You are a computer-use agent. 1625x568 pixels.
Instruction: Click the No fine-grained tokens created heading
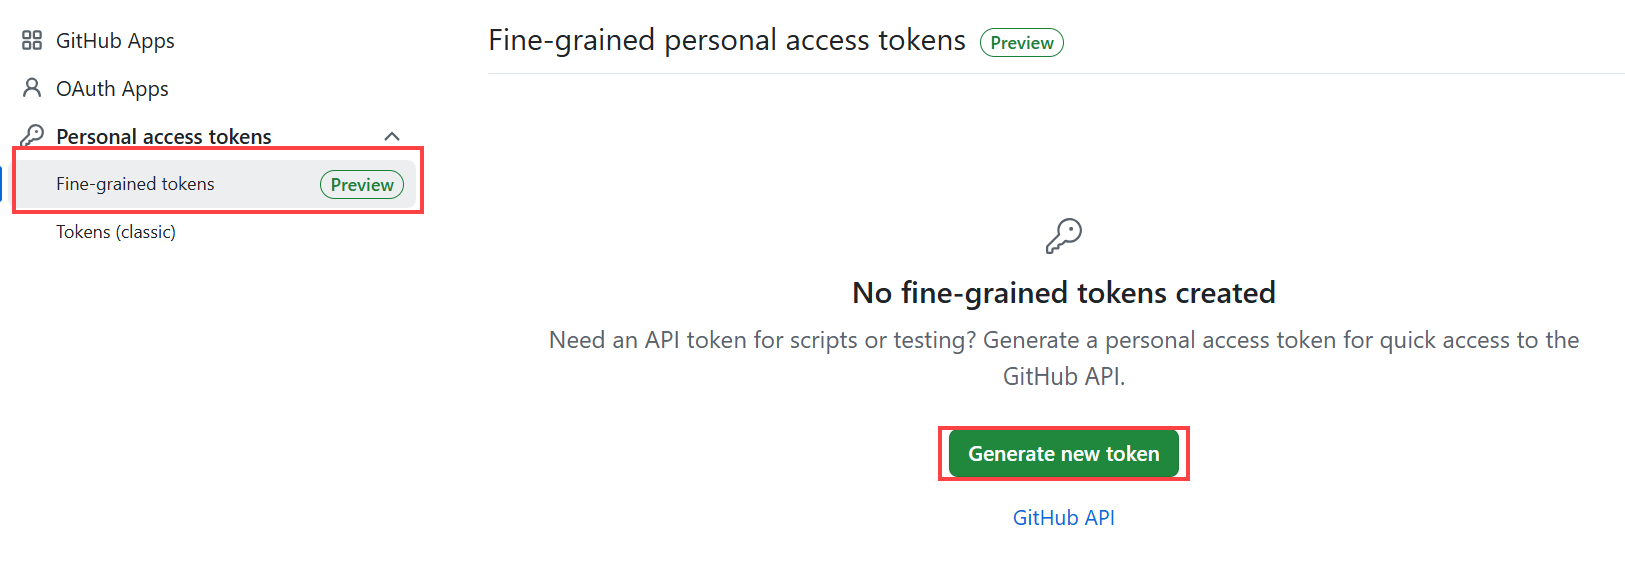click(x=1063, y=293)
